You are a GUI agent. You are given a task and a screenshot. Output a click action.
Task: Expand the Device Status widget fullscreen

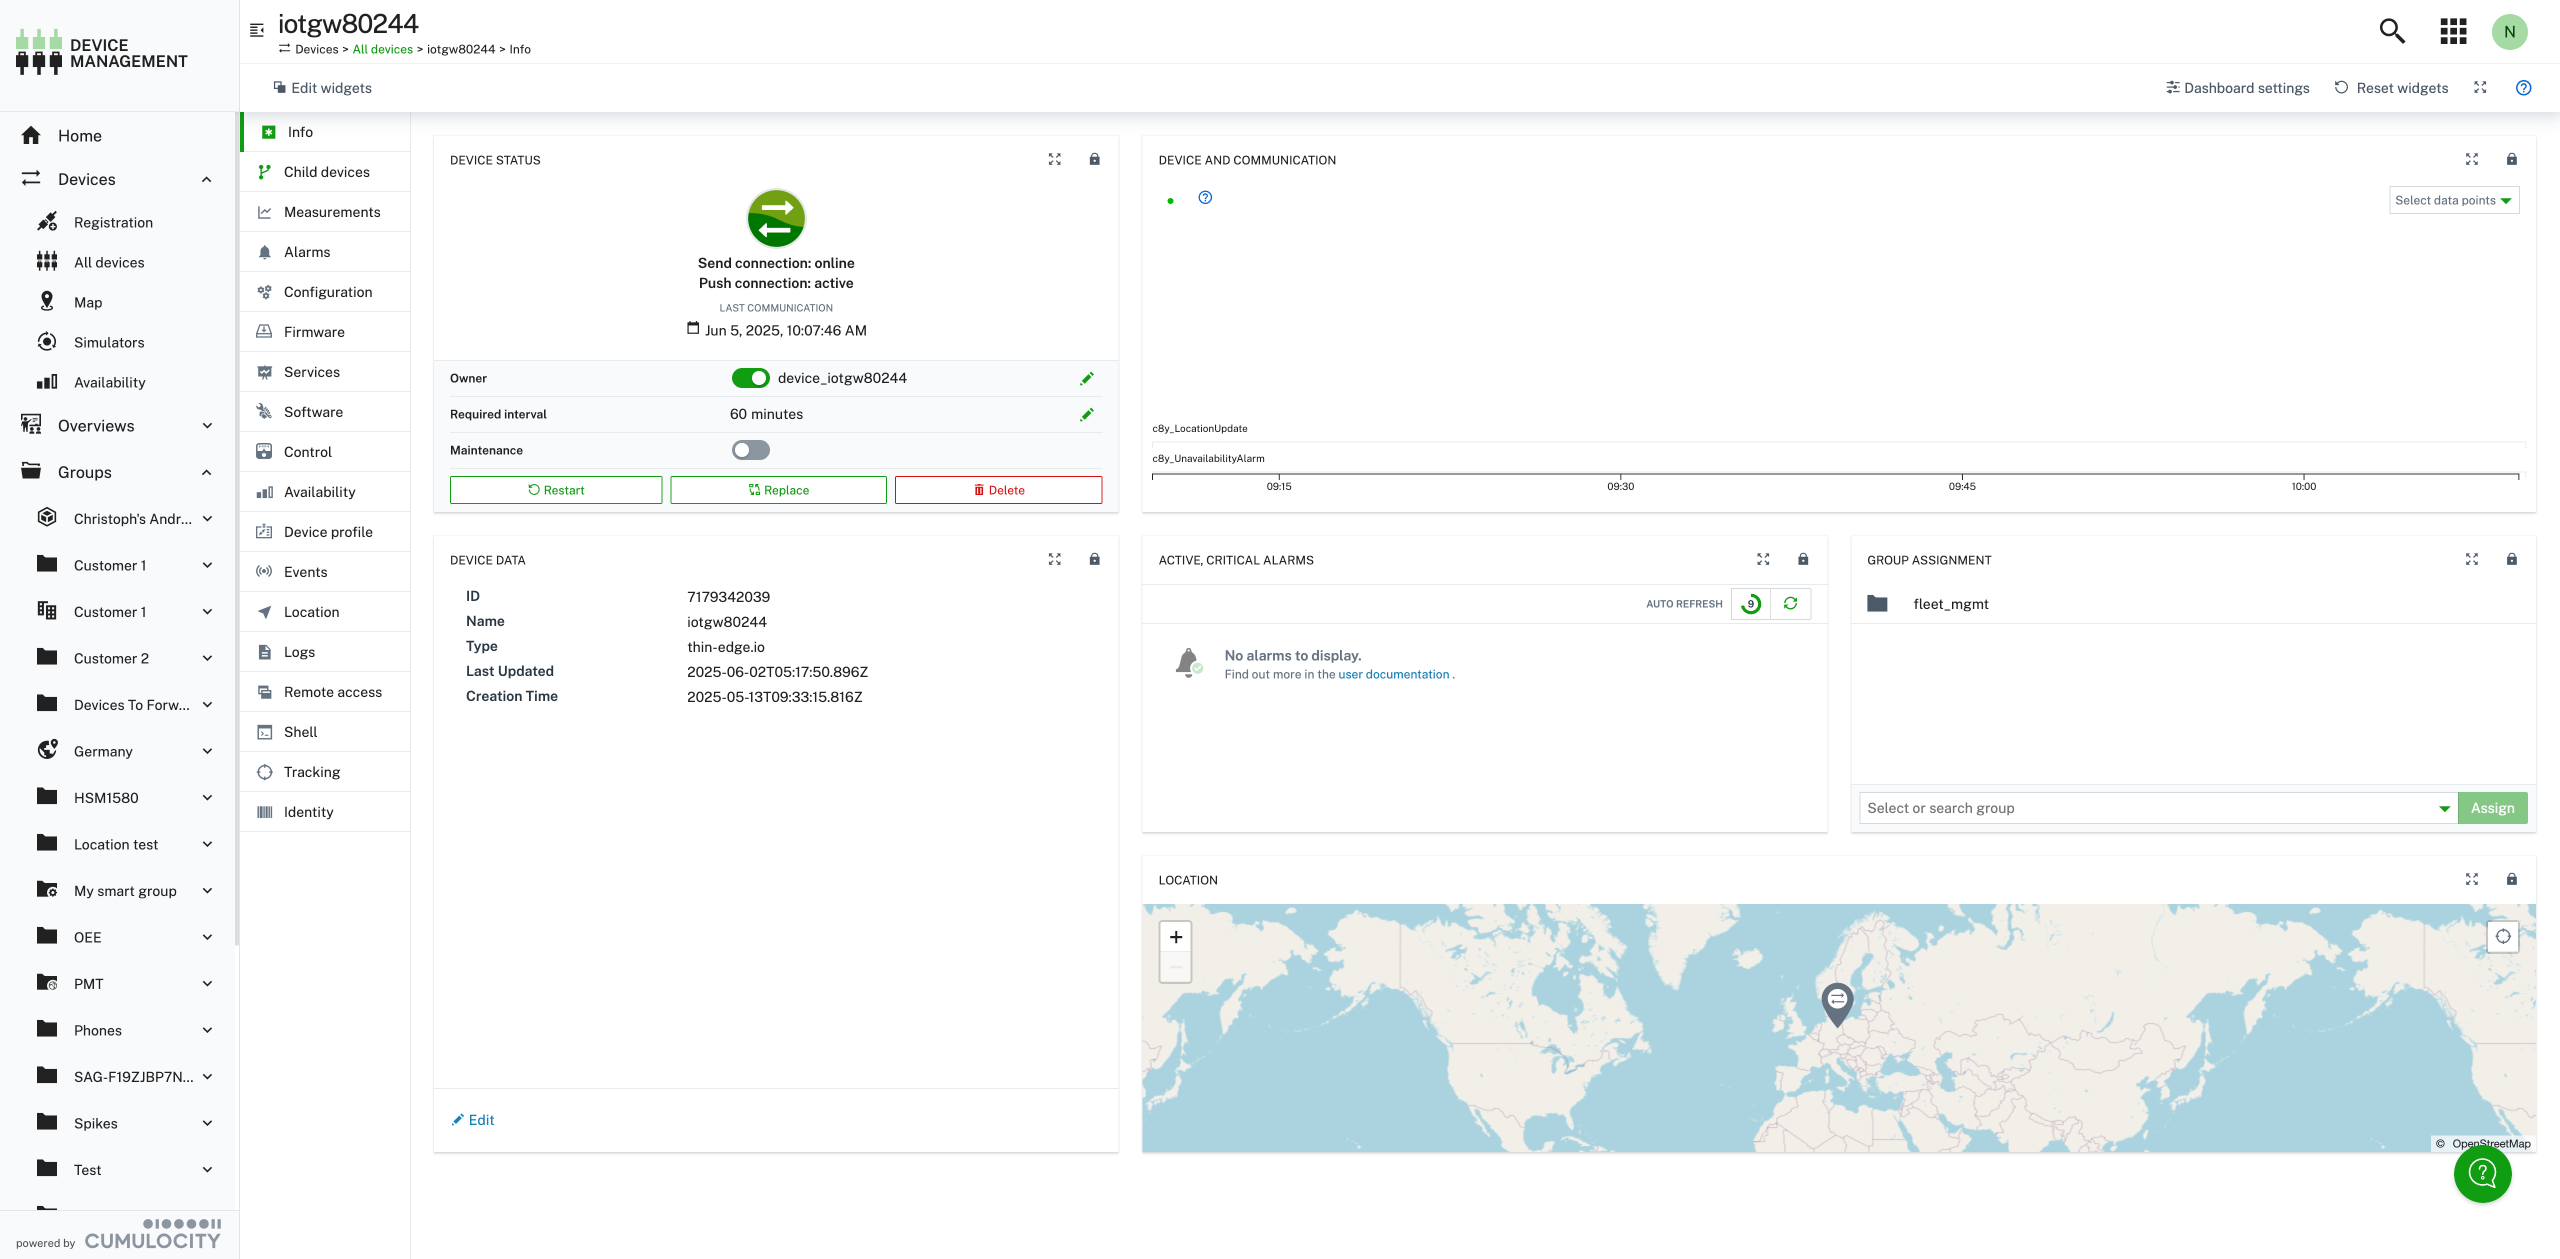tap(1054, 159)
